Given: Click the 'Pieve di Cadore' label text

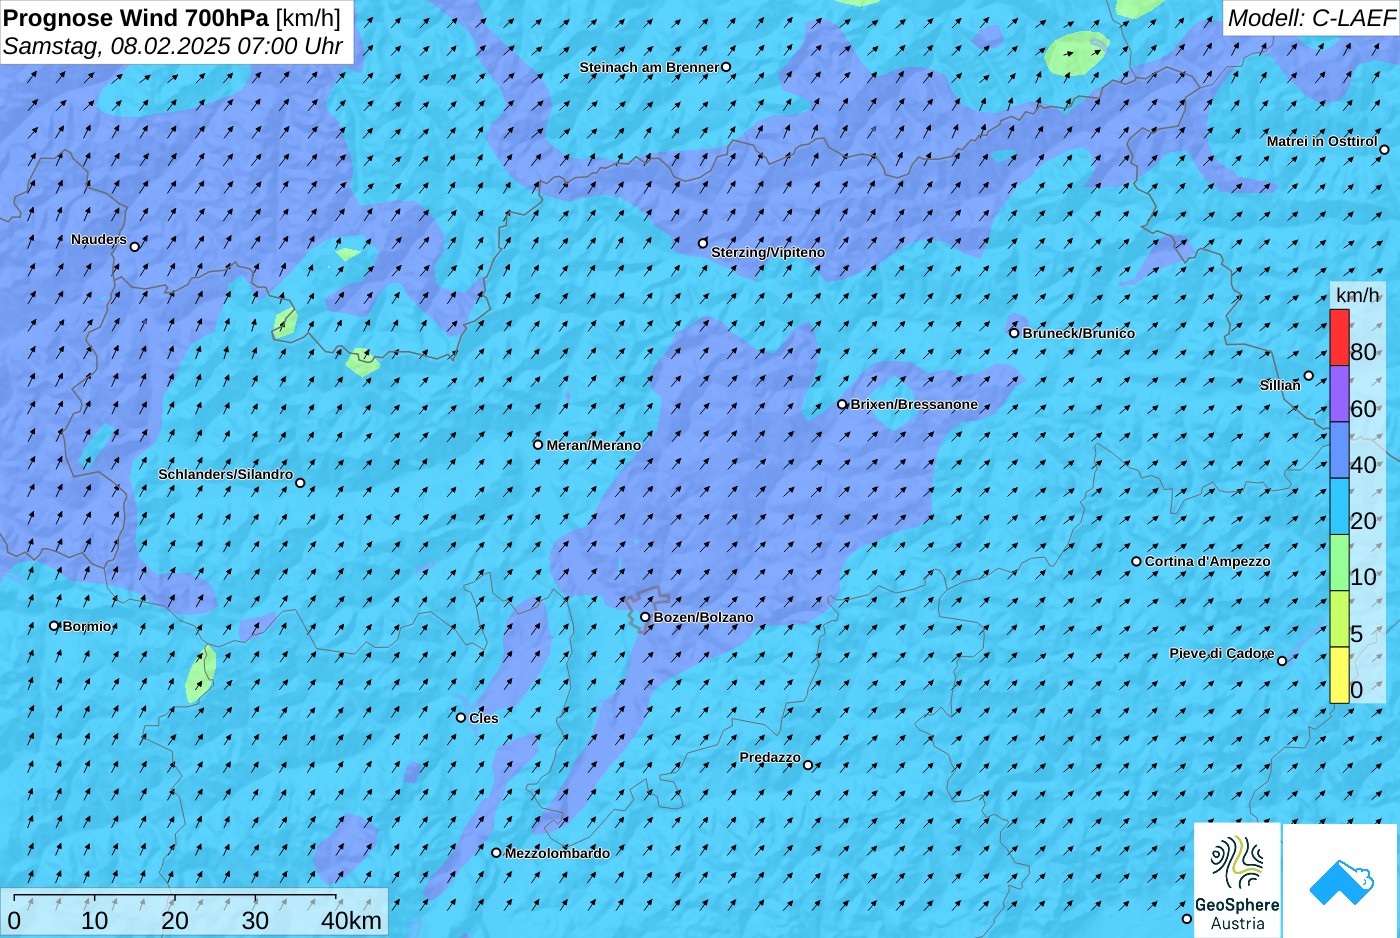Looking at the screenshot, I should (1222, 653).
